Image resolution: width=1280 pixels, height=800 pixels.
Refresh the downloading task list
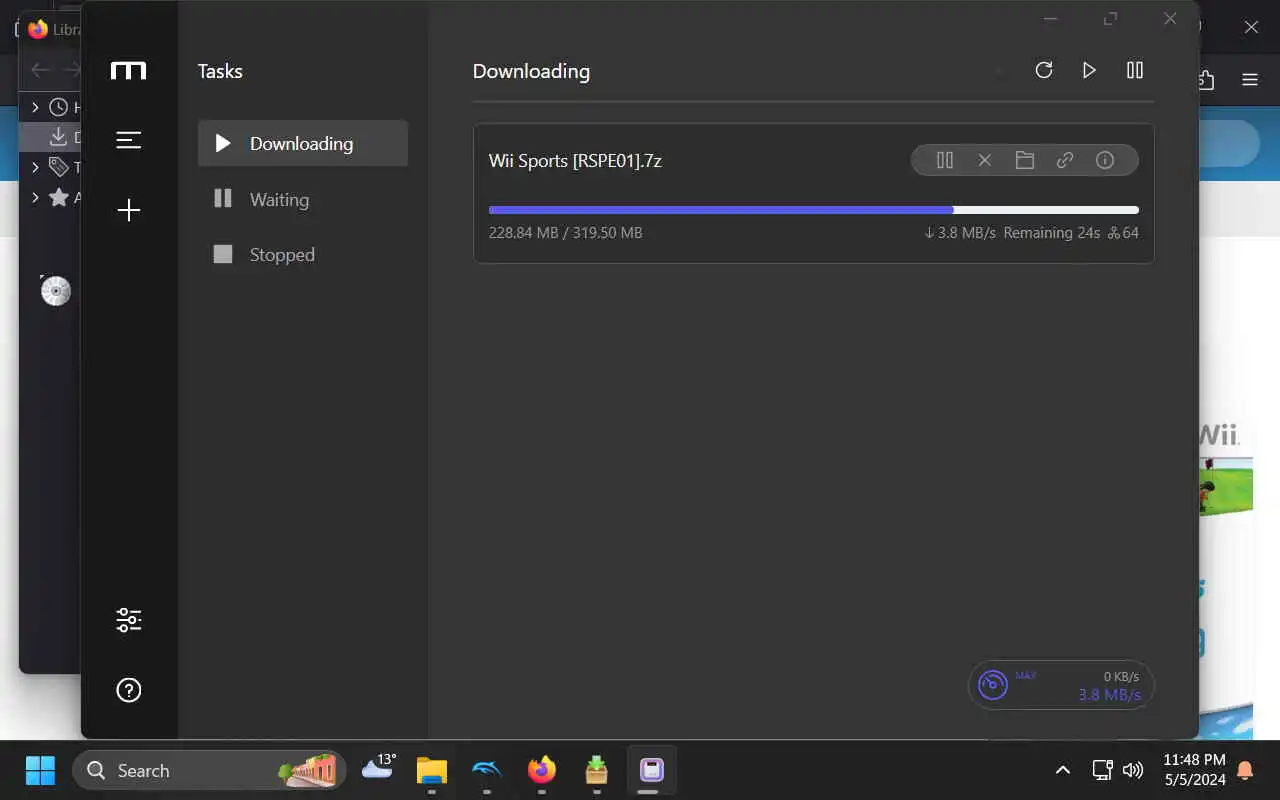point(1044,70)
